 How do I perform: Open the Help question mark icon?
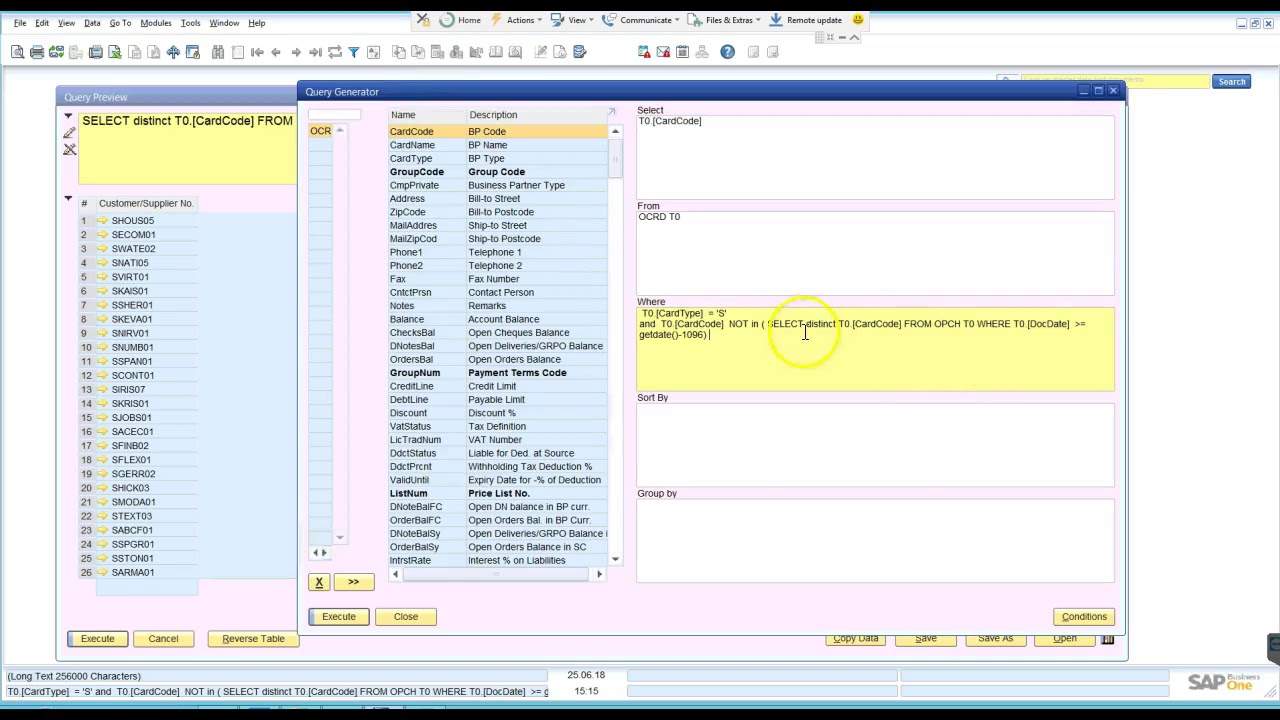click(727, 52)
